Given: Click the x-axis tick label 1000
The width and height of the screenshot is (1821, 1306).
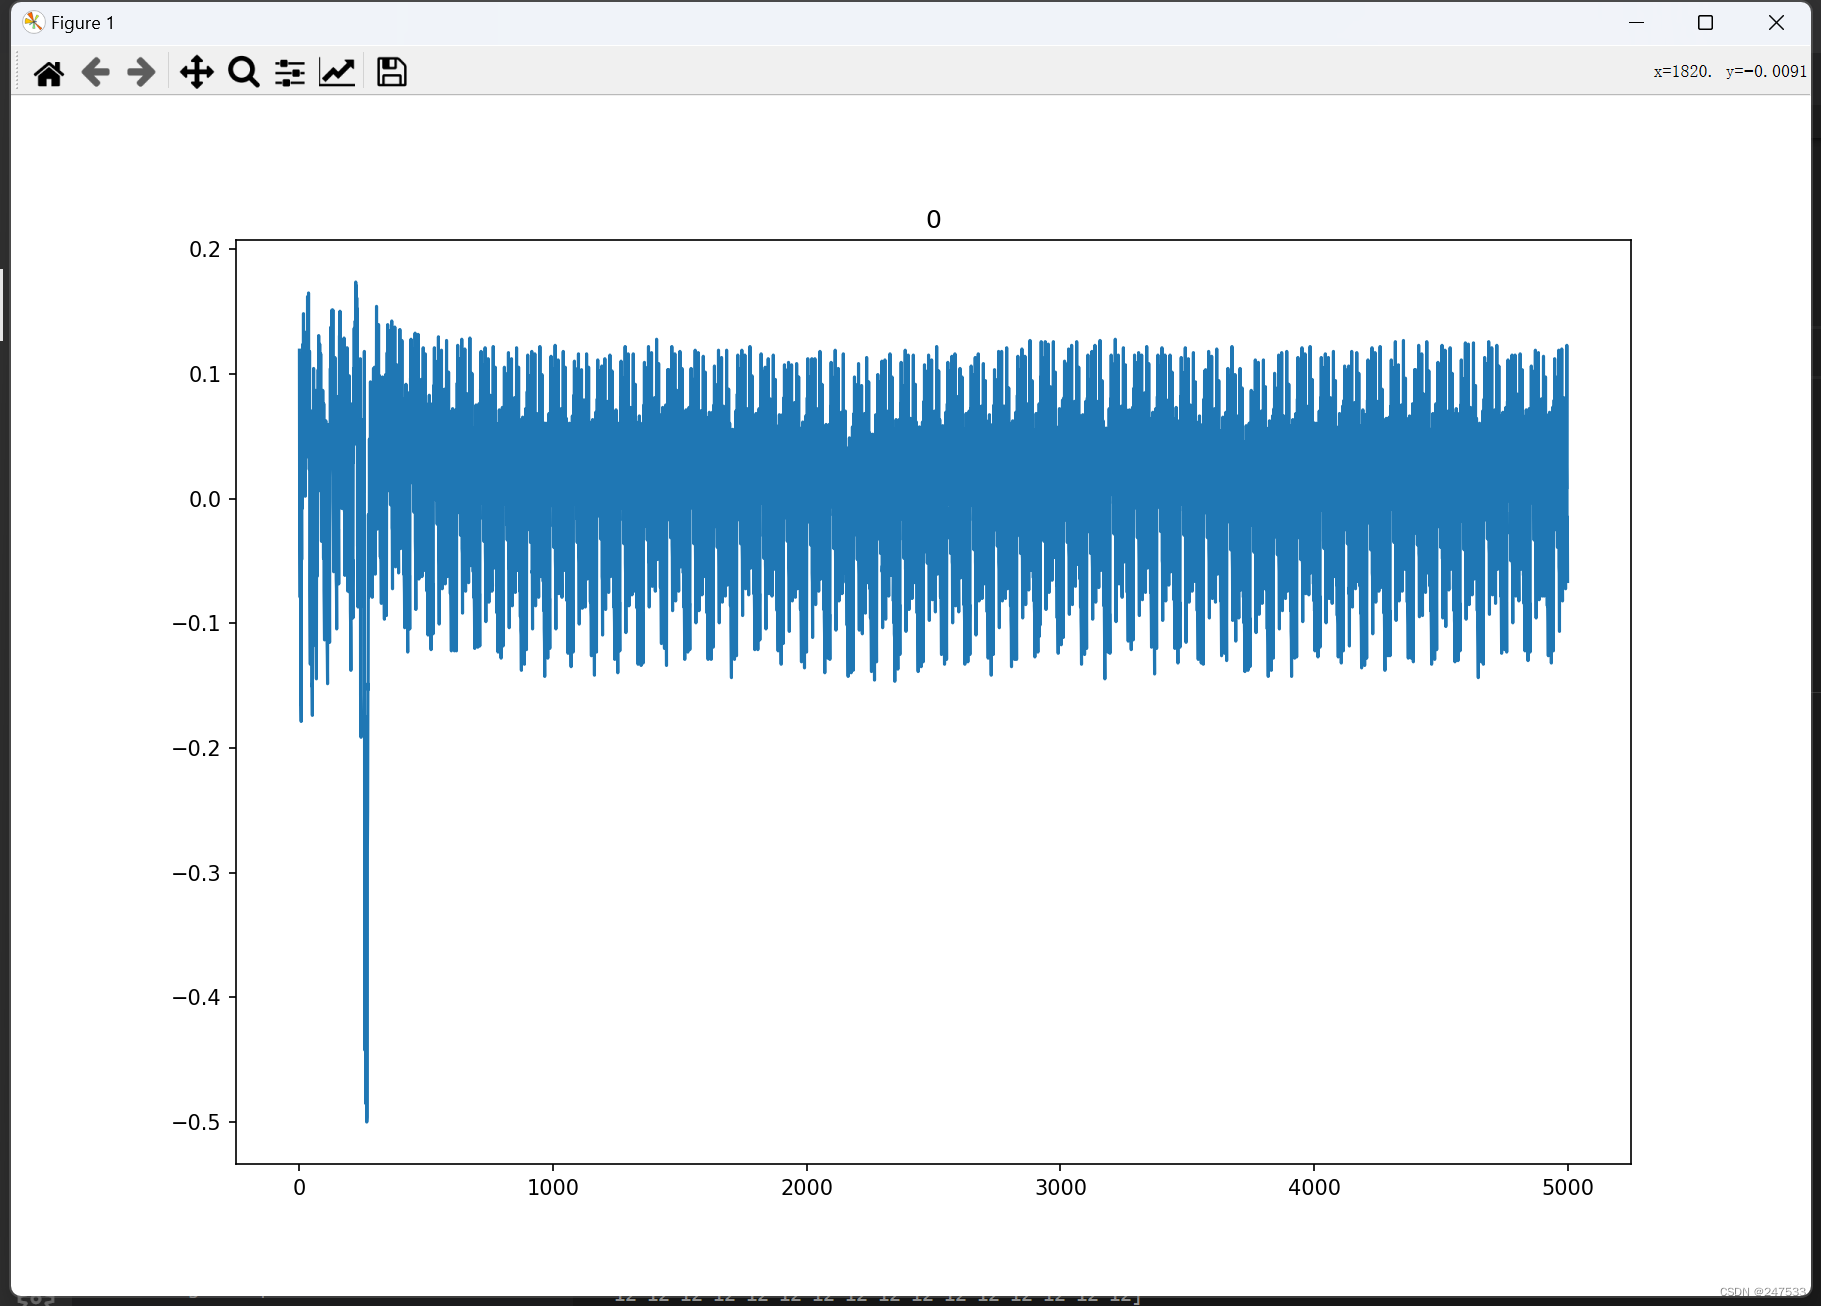Looking at the screenshot, I should click(553, 1187).
